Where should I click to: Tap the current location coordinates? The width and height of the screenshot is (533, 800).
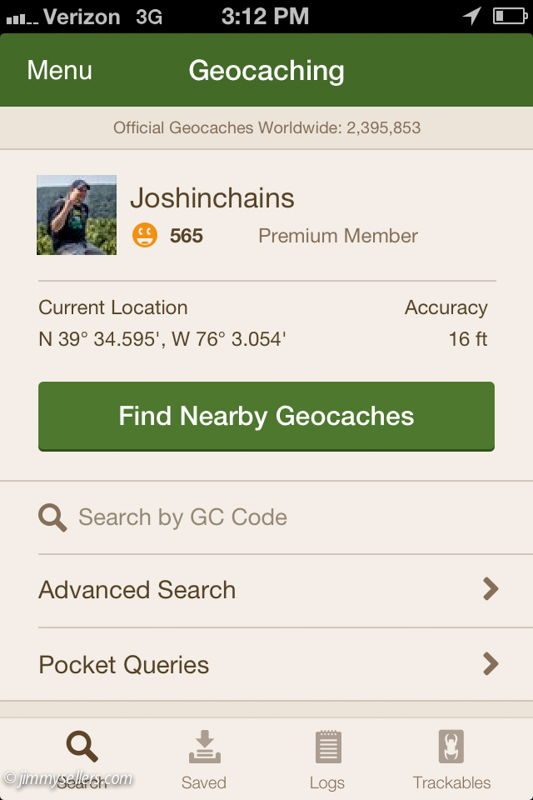pyautogui.click(x=162, y=339)
